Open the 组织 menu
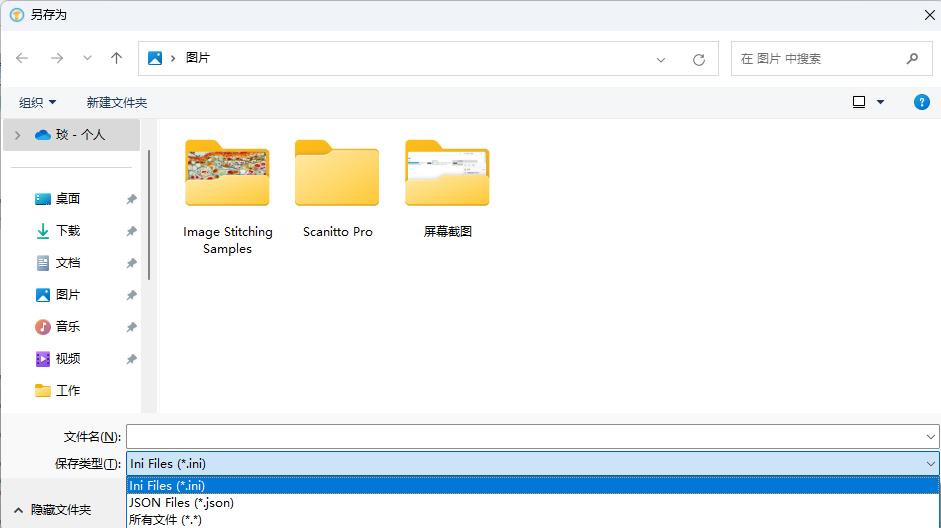The image size is (941, 528). point(38,102)
